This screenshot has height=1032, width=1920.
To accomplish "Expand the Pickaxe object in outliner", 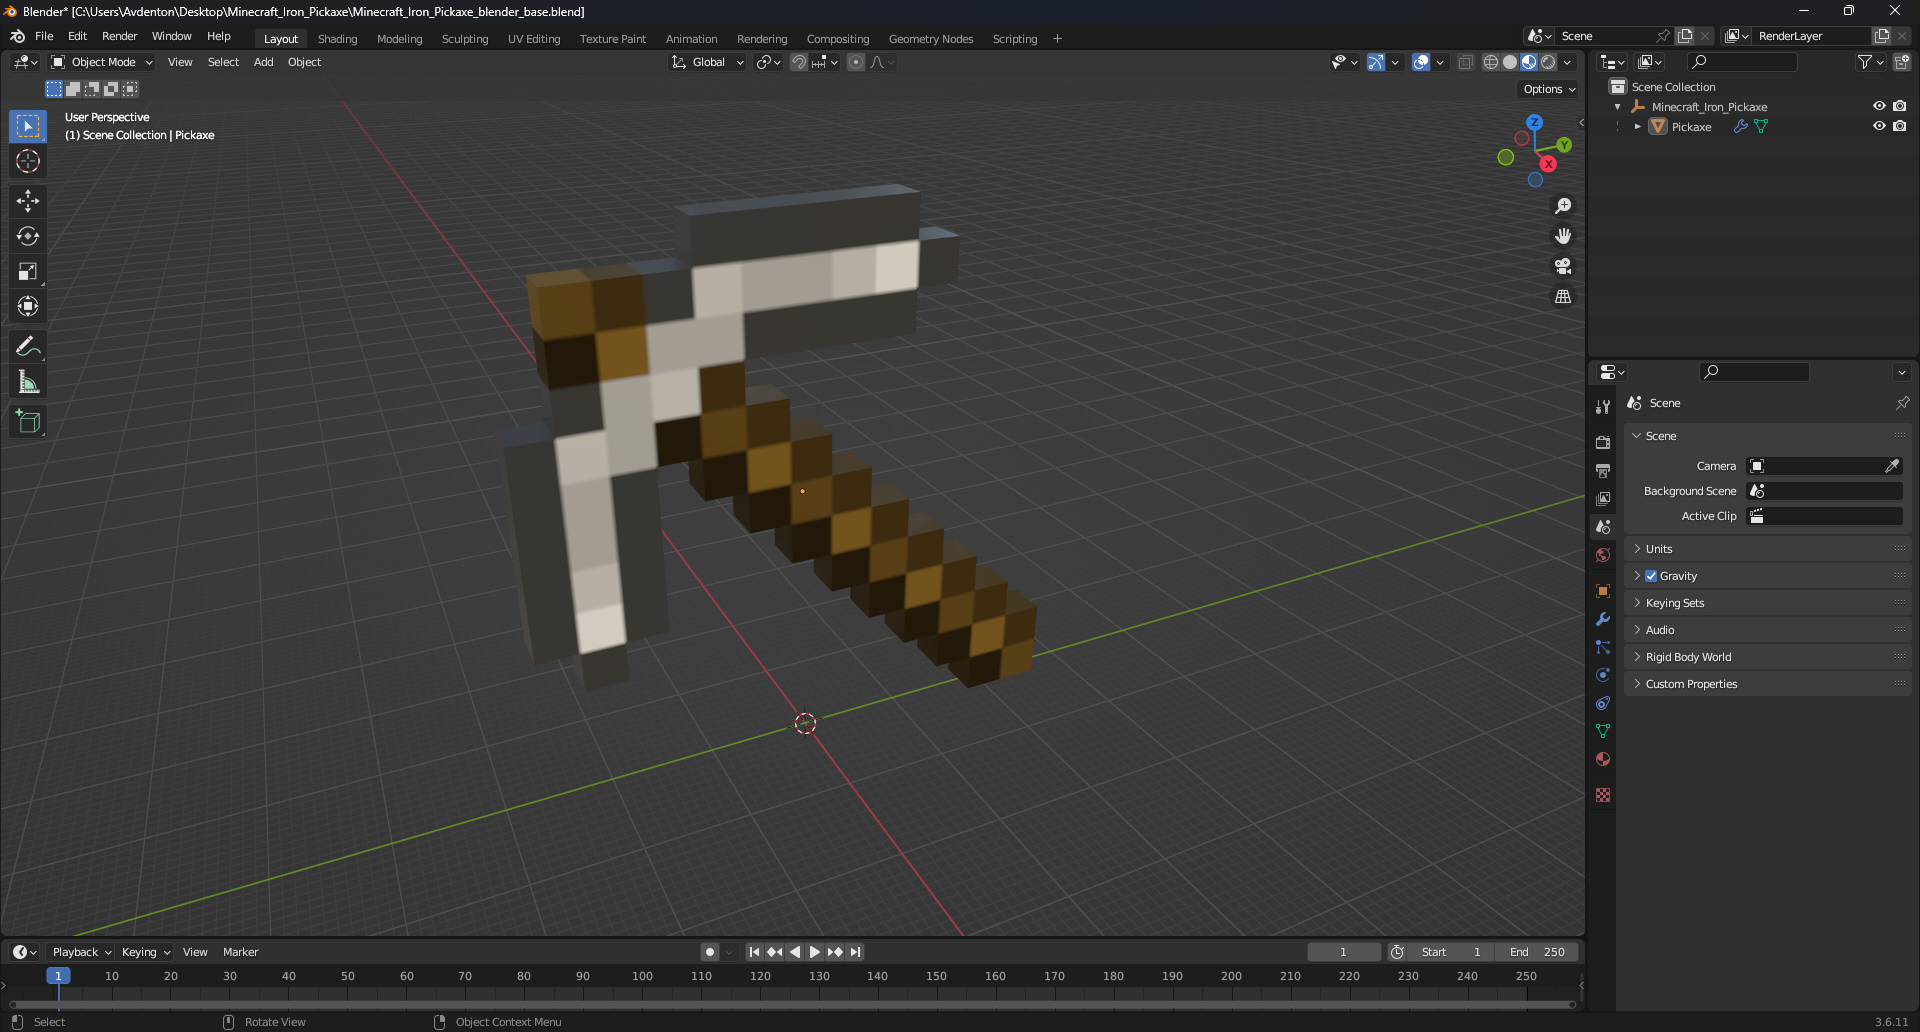I will (x=1637, y=127).
